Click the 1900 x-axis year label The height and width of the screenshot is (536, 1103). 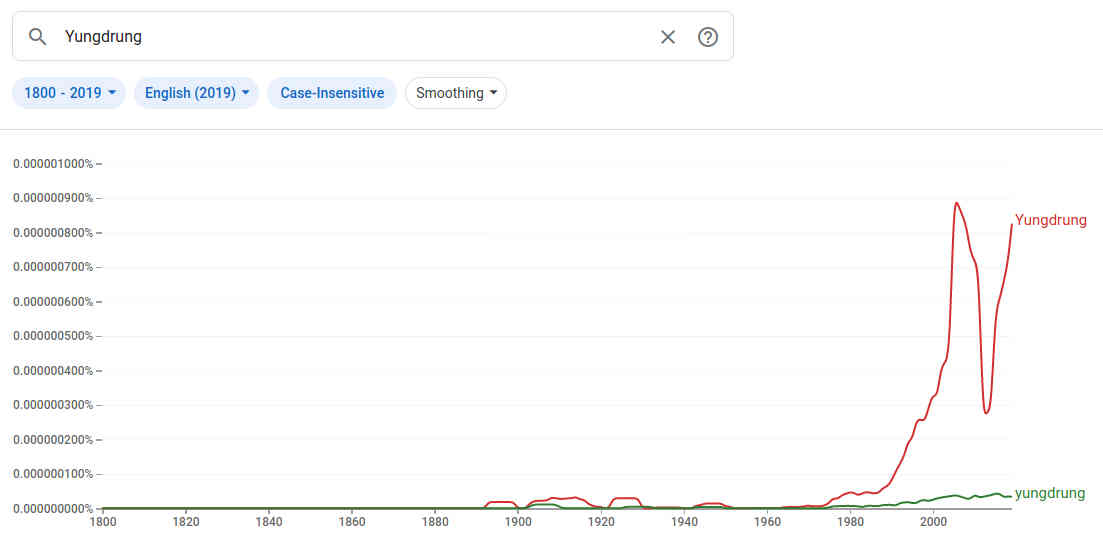click(x=517, y=521)
